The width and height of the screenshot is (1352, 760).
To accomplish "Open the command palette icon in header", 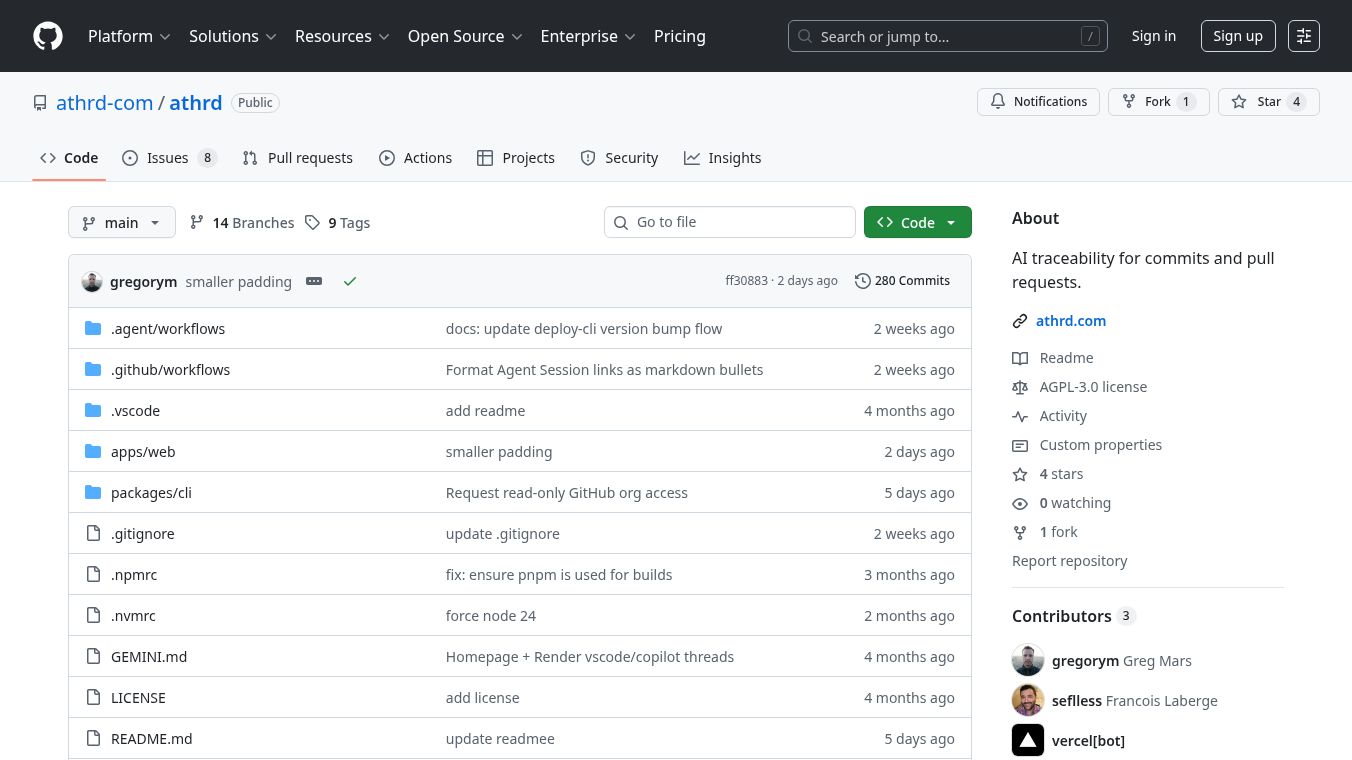I will [x=1303, y=36].
